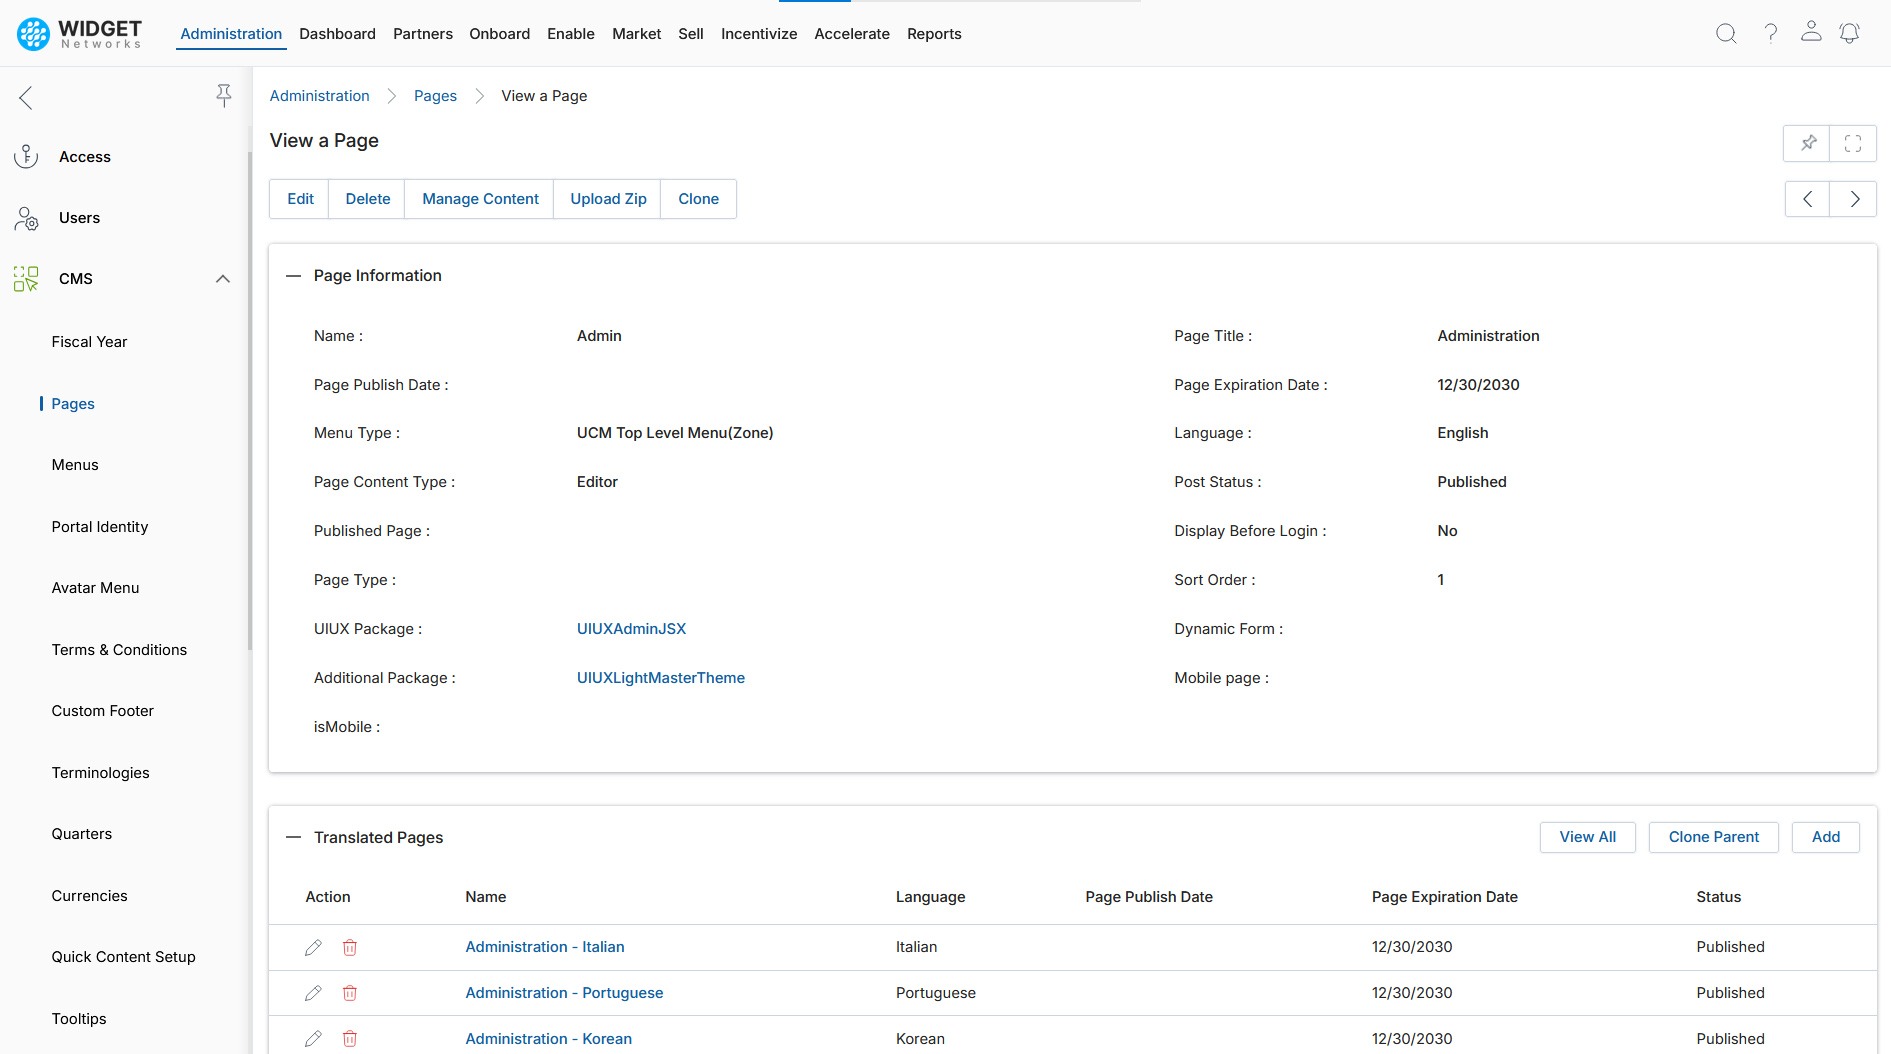Open the UIUXAdminJSX package link
The height and width of the screenshot is (1054, 1891).
click(x=631, y=629)
